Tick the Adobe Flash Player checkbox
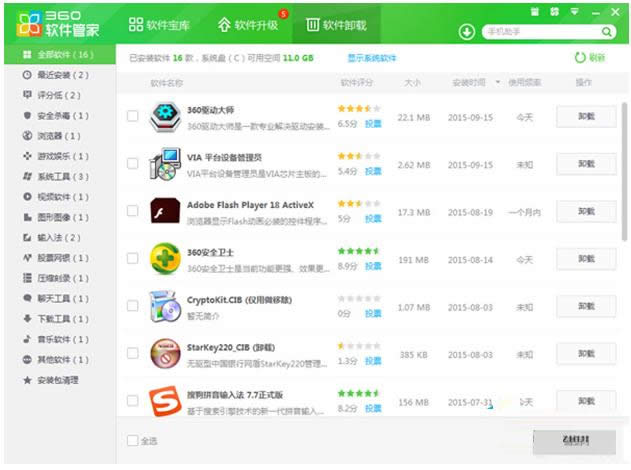 point(133,211)
